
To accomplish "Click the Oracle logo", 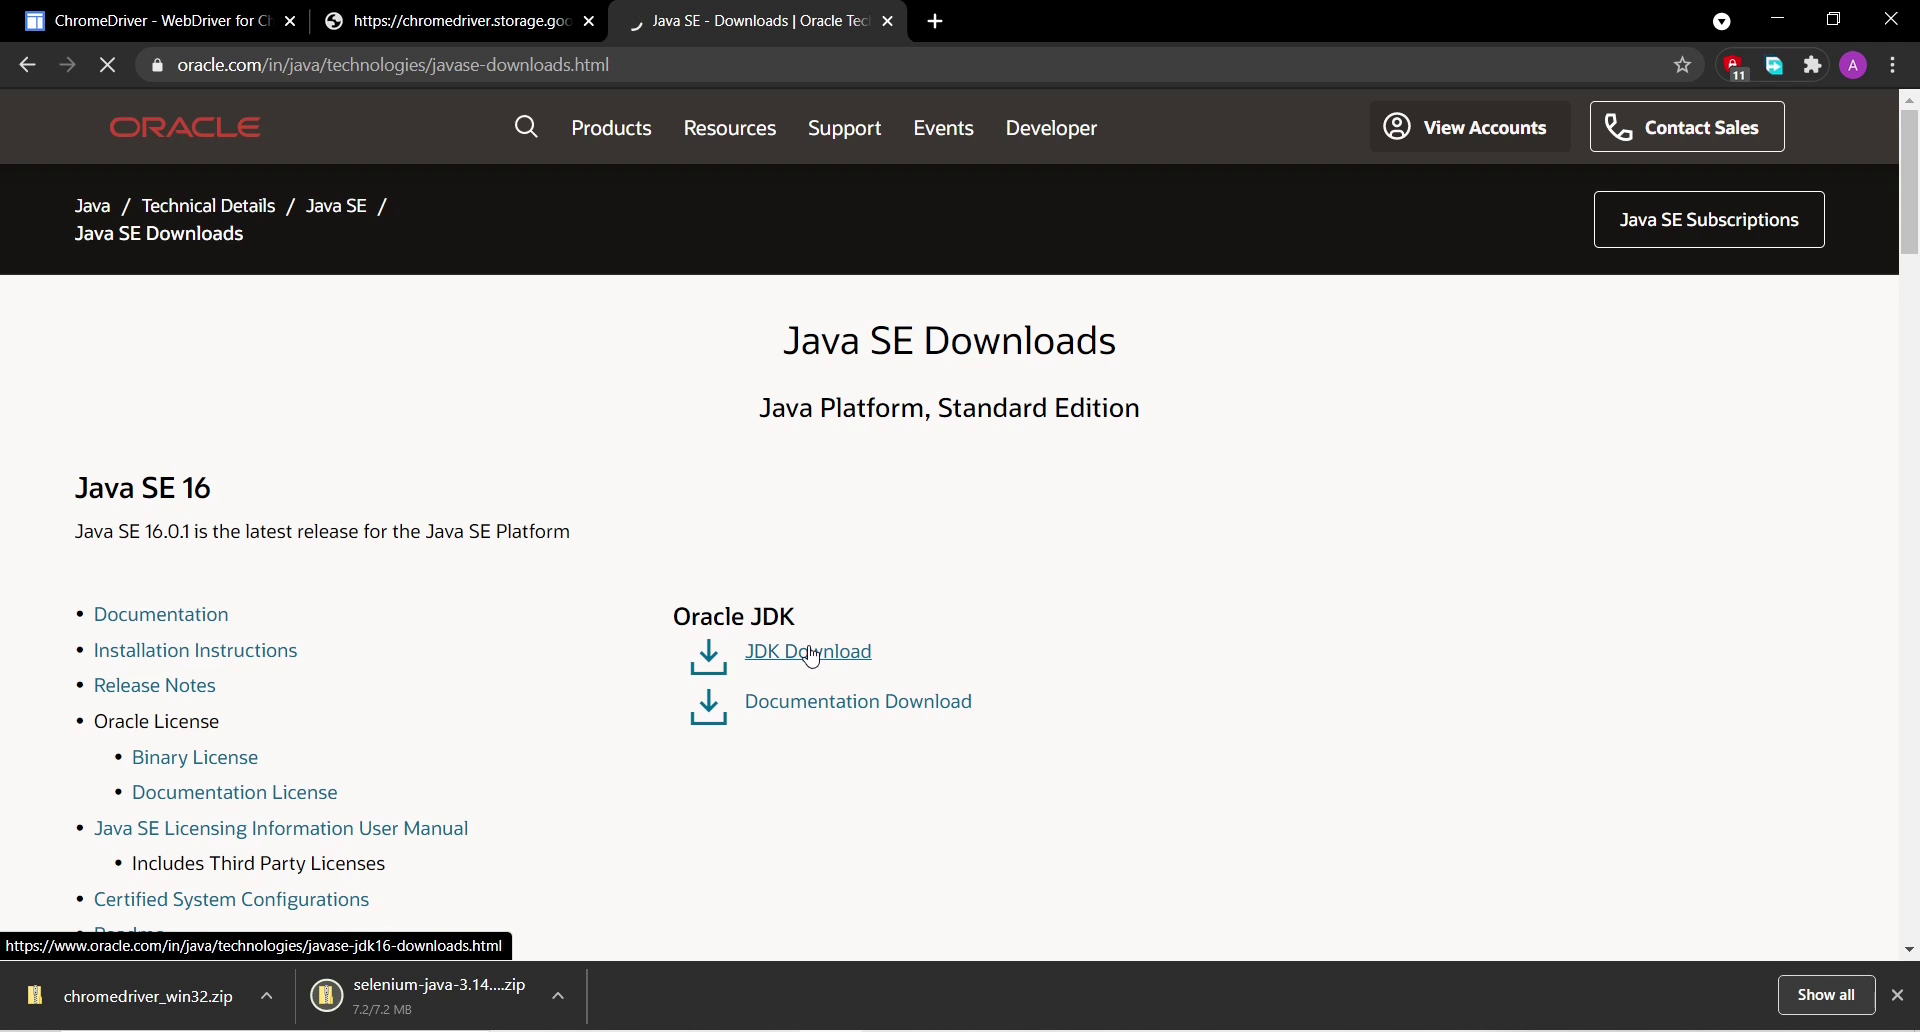I will [186, 128].
